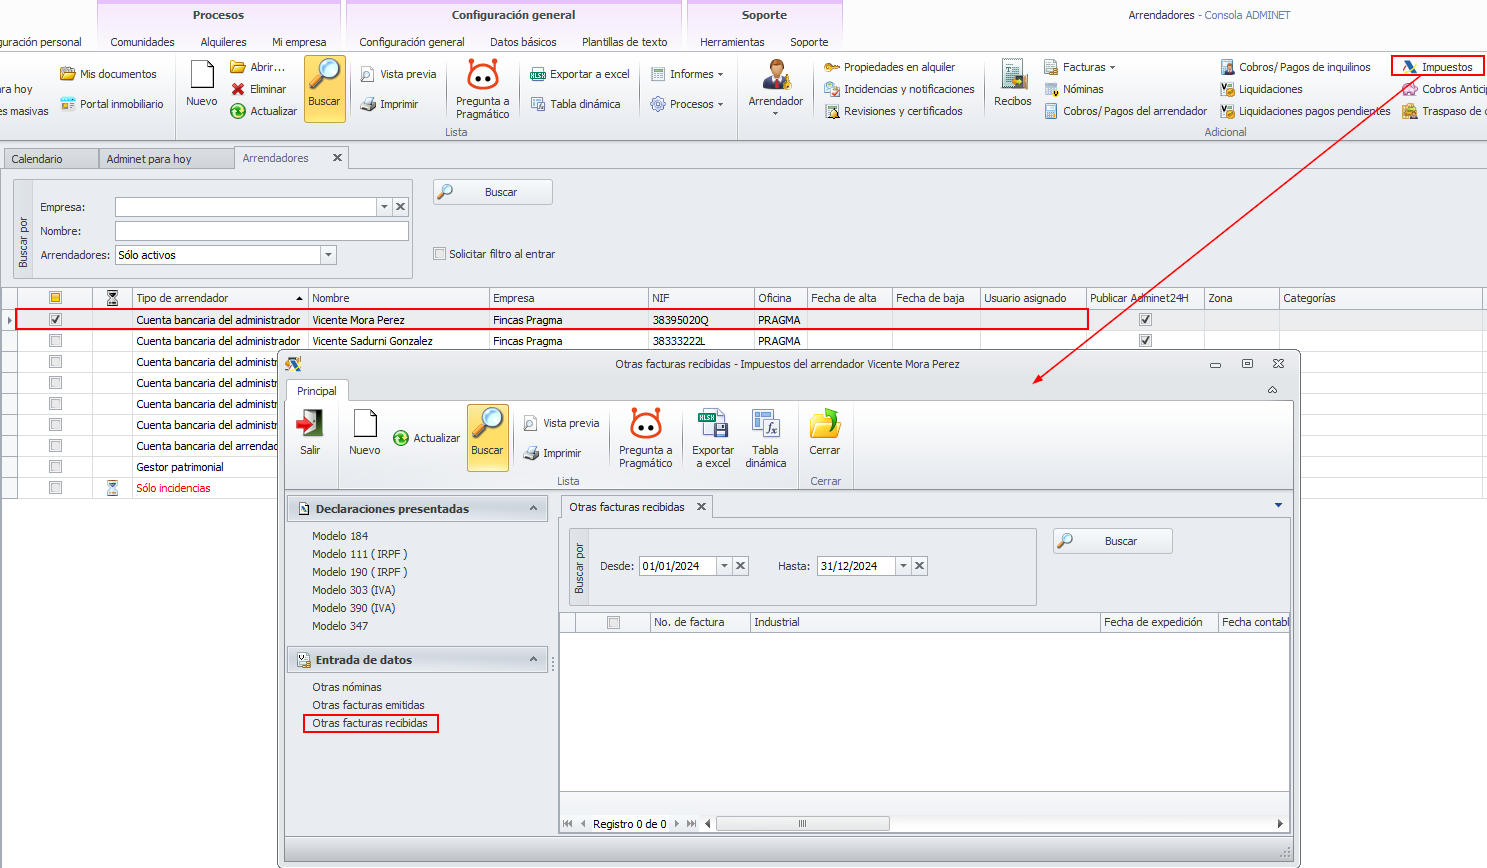Open Pregunta a Pragmático in main ribbon

click(483, 88)
